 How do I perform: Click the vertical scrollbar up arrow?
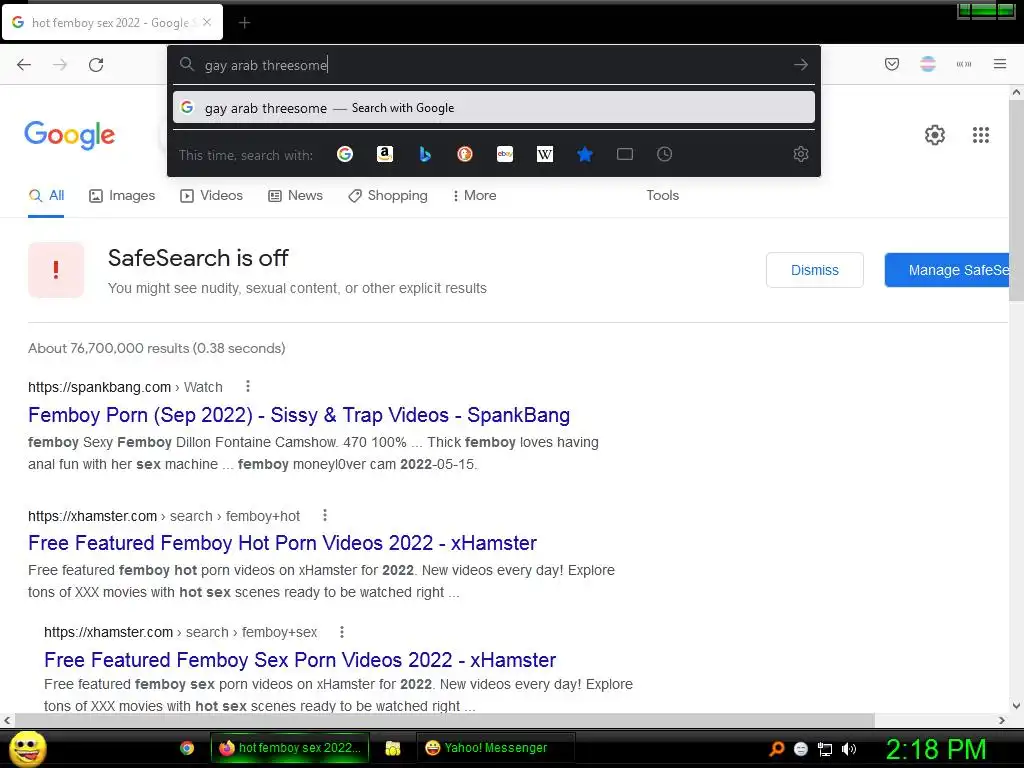[1016, 92]
